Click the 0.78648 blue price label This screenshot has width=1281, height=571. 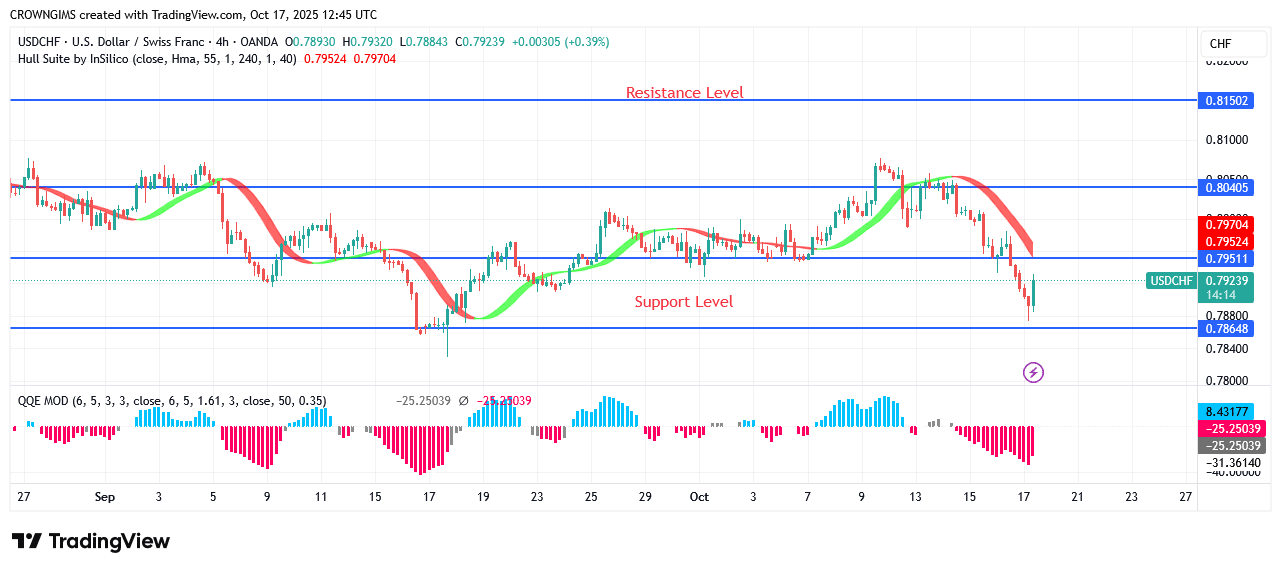point(1226,328)
